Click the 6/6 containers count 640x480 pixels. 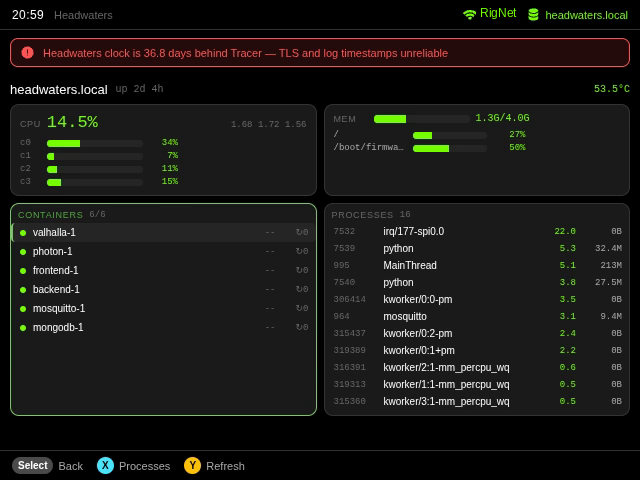tap(98, 214)
